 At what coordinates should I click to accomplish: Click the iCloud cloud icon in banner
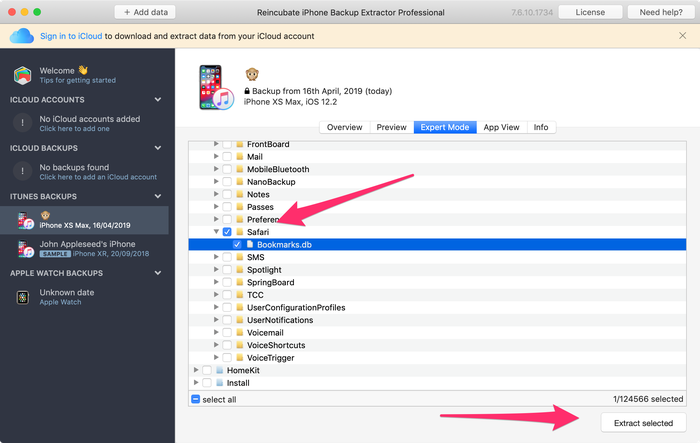tap(21, 36)
